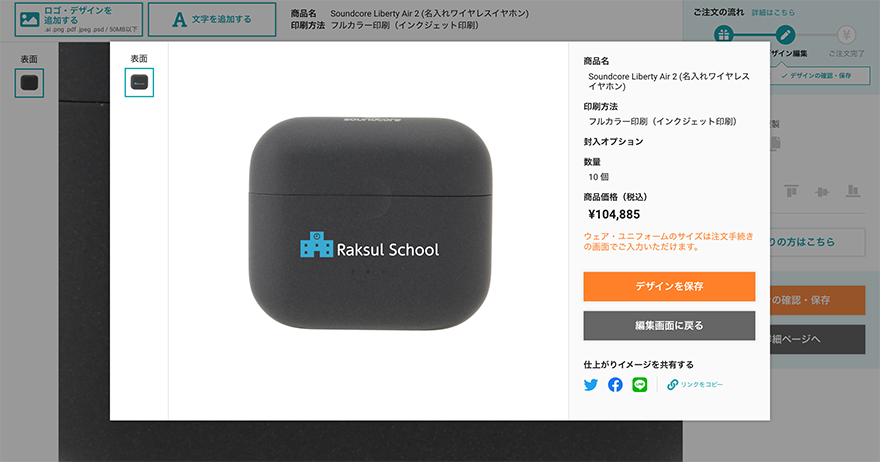Open the デザインの確認・保存 sub-step
Viewport: 880px width, 462px height.
819,75
